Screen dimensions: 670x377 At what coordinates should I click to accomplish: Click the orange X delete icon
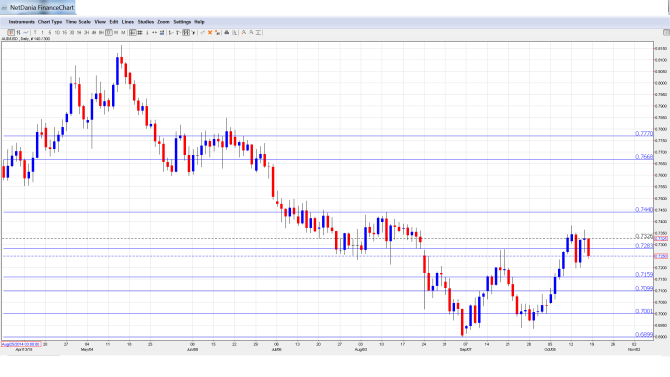point(210,32)
